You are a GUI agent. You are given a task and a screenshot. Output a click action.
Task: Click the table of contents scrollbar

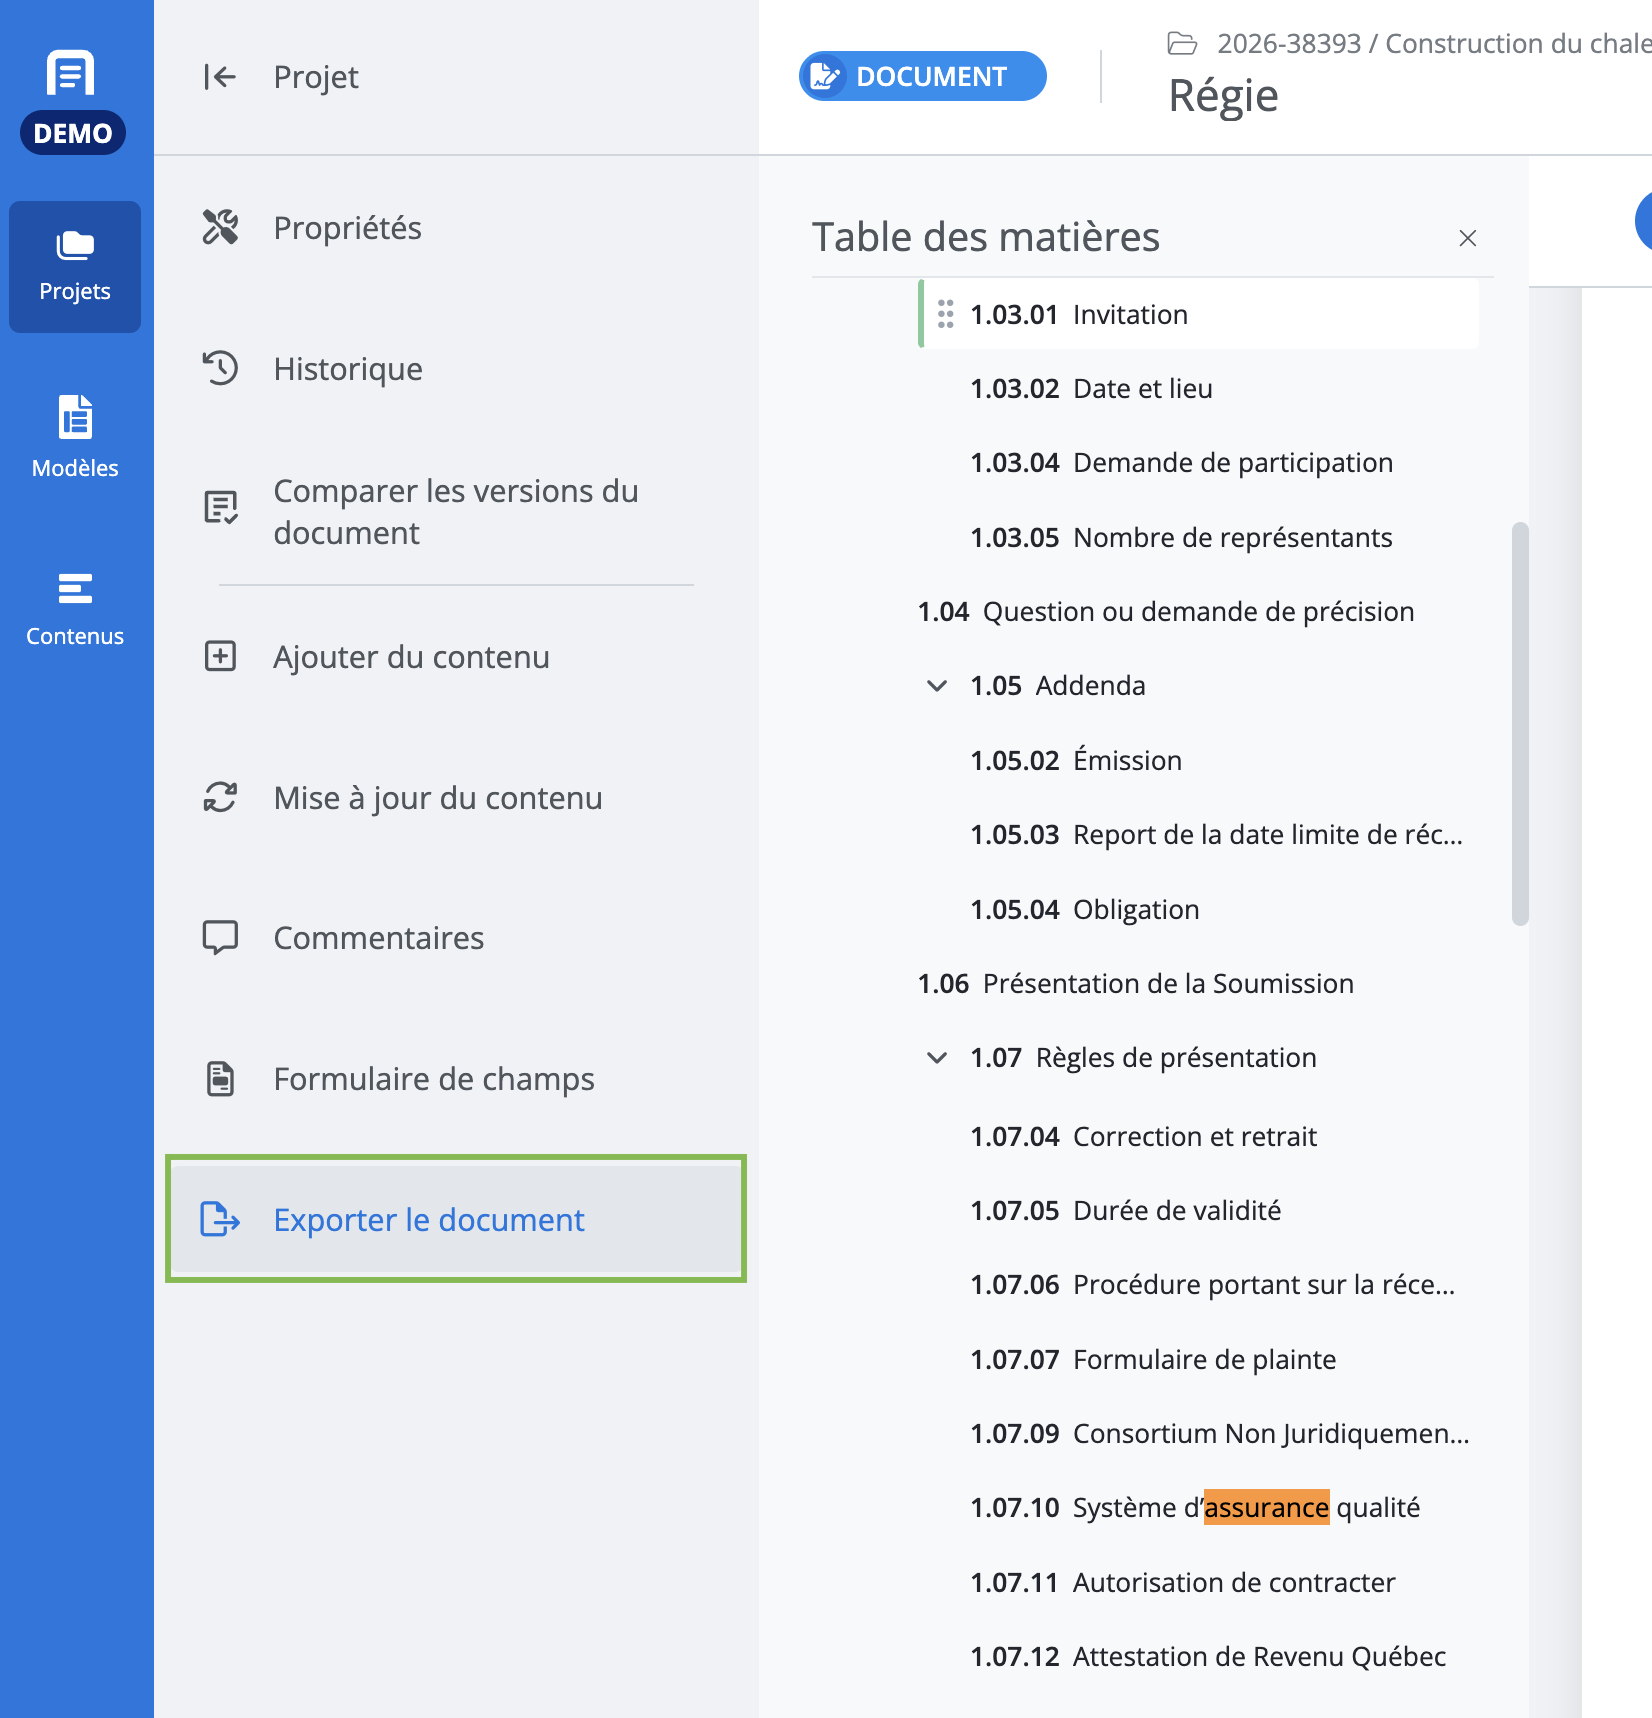click(1520, 724)
